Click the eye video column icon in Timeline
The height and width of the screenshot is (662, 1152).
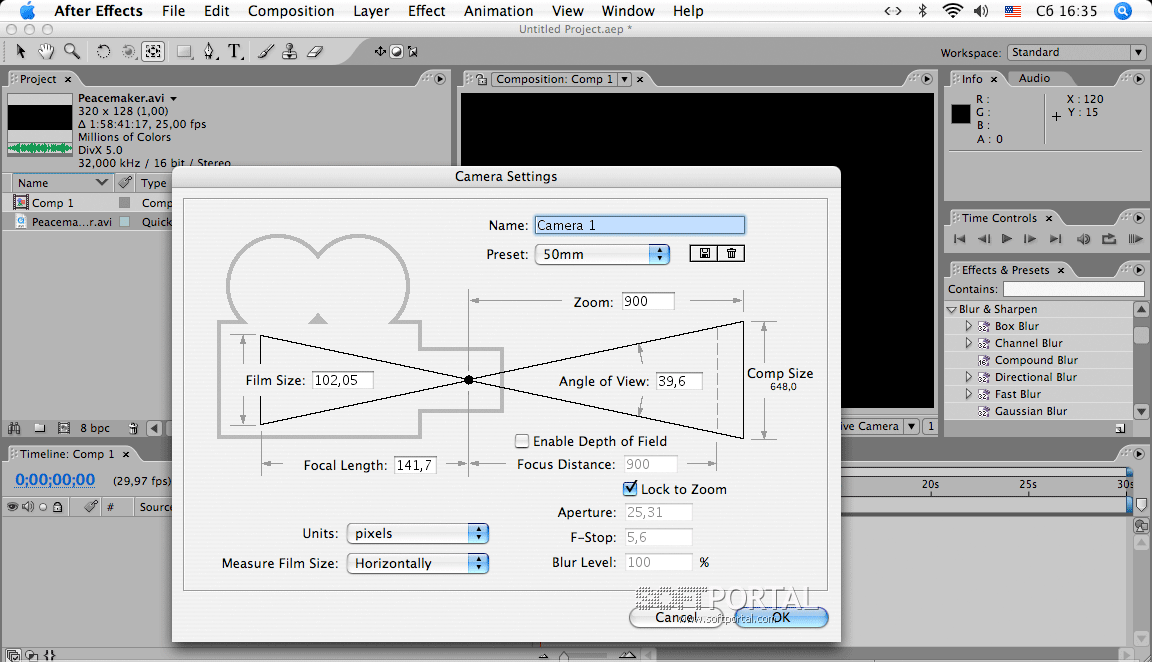[12, 506]
